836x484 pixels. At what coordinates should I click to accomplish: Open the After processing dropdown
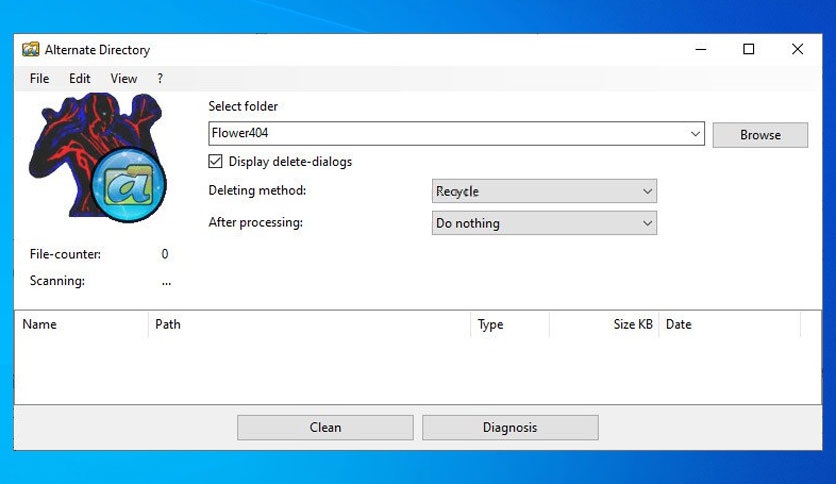click(544, 223)
